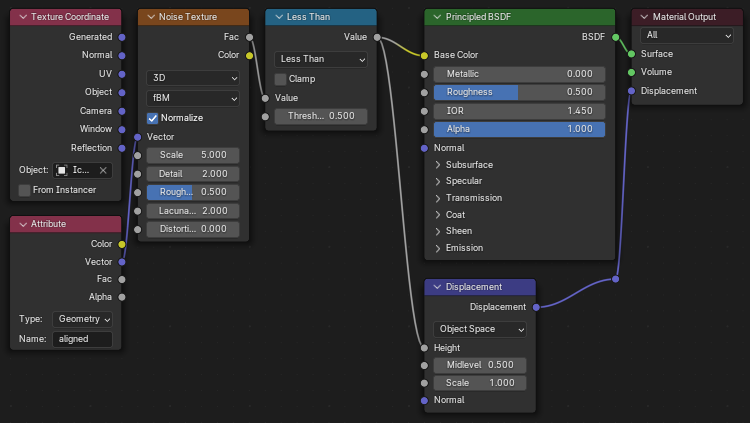Viewport: 750px width, 423px height.
Task: Adjust the Metallic slider
Action: click(519, 74)
